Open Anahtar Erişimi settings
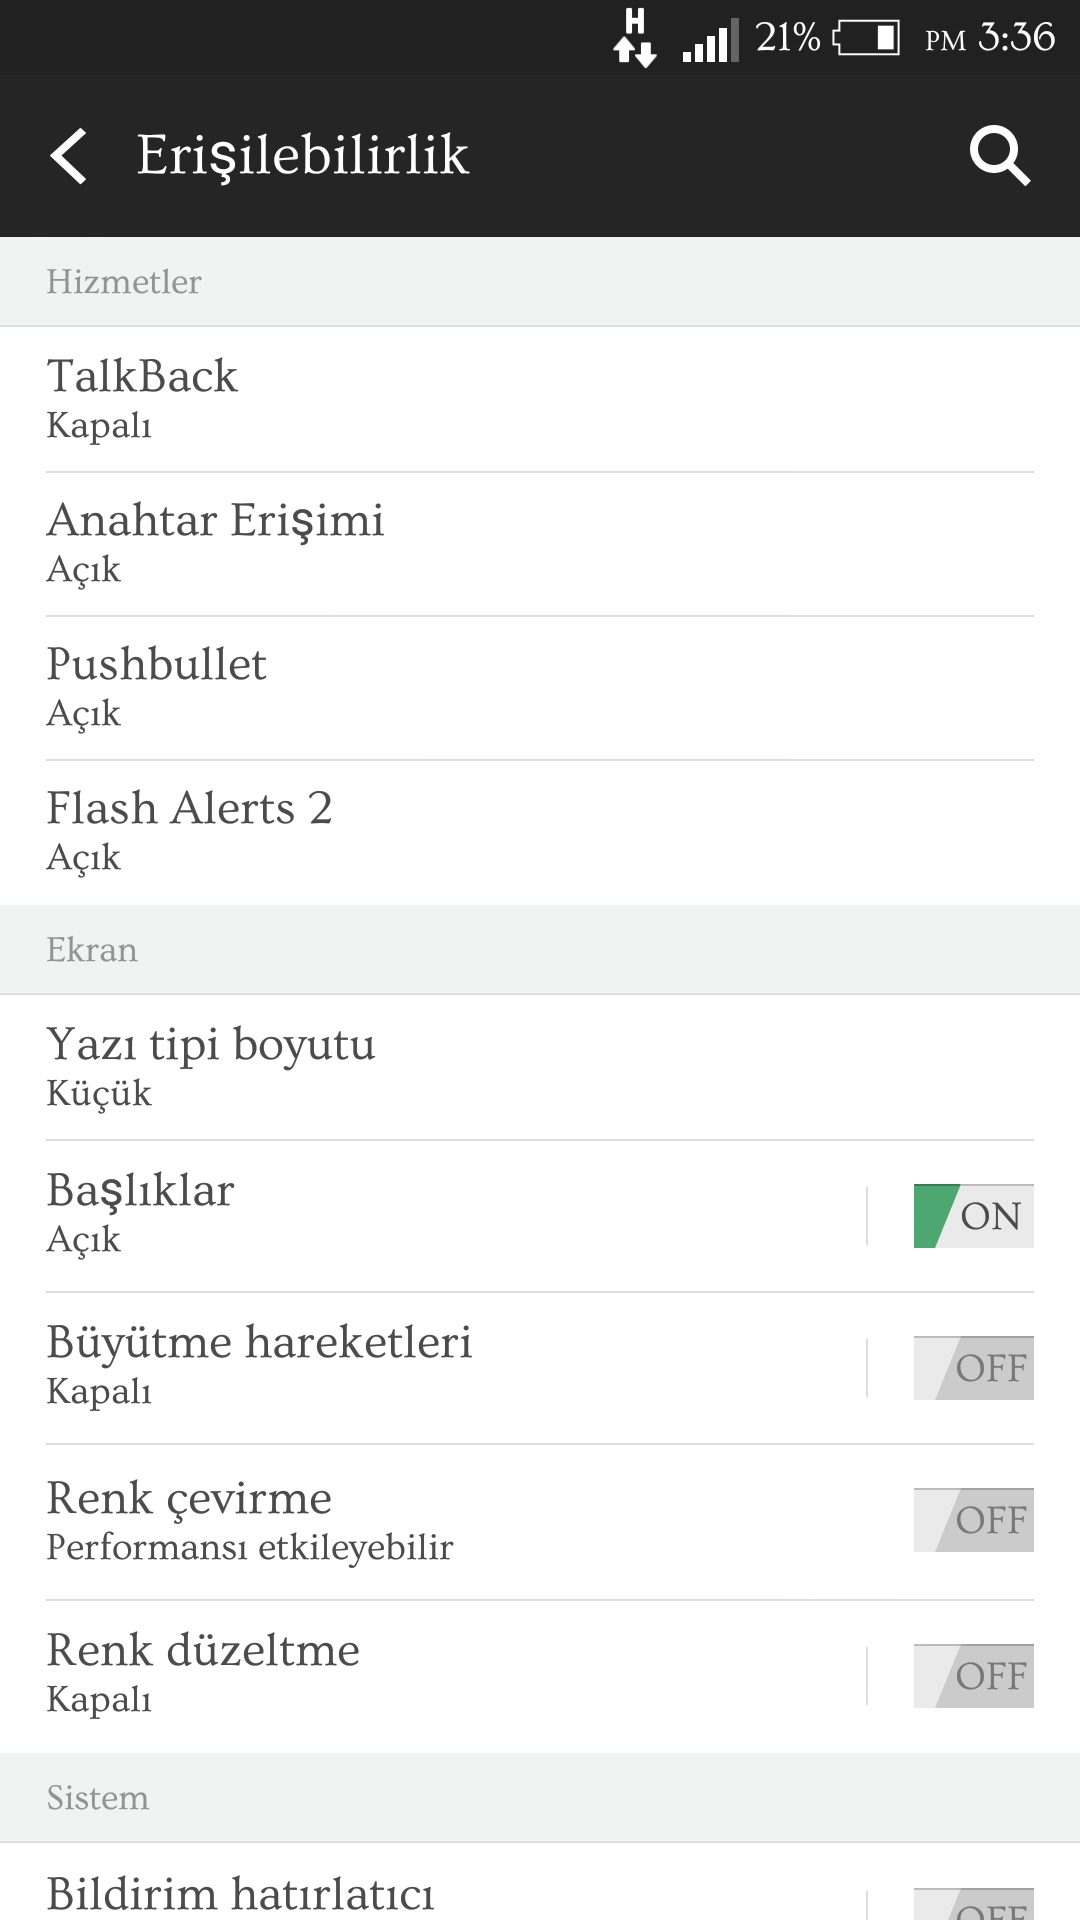1080x1920 pixels. (x=540, y=544)
